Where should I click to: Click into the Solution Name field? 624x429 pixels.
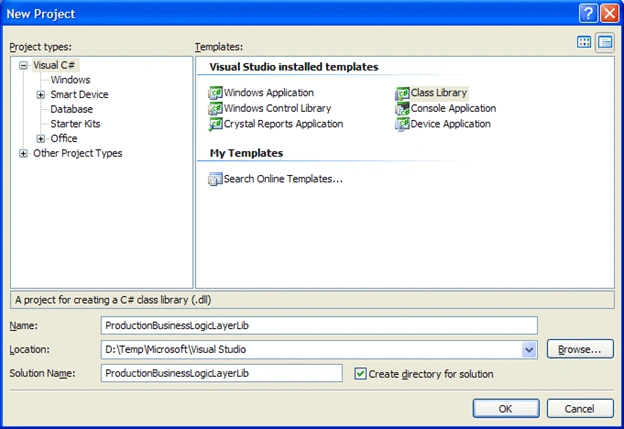coord(222,373)
